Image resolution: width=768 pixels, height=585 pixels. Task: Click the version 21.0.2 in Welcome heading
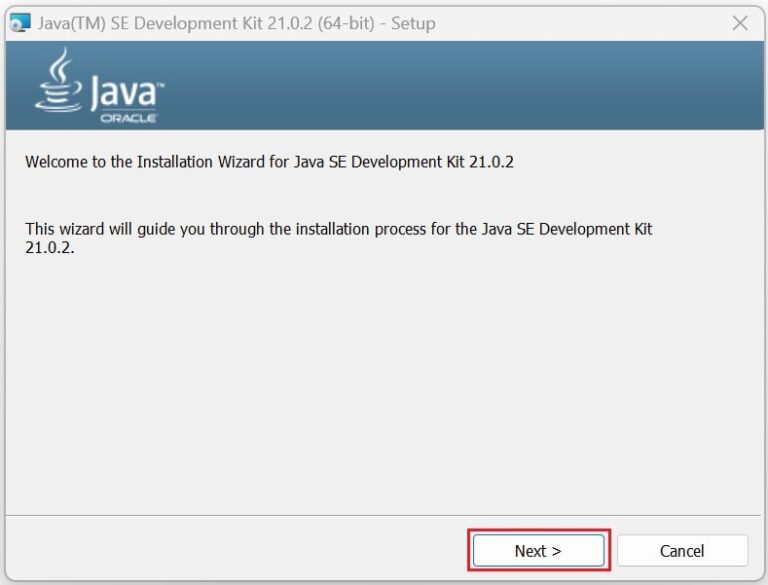point(491,162)
